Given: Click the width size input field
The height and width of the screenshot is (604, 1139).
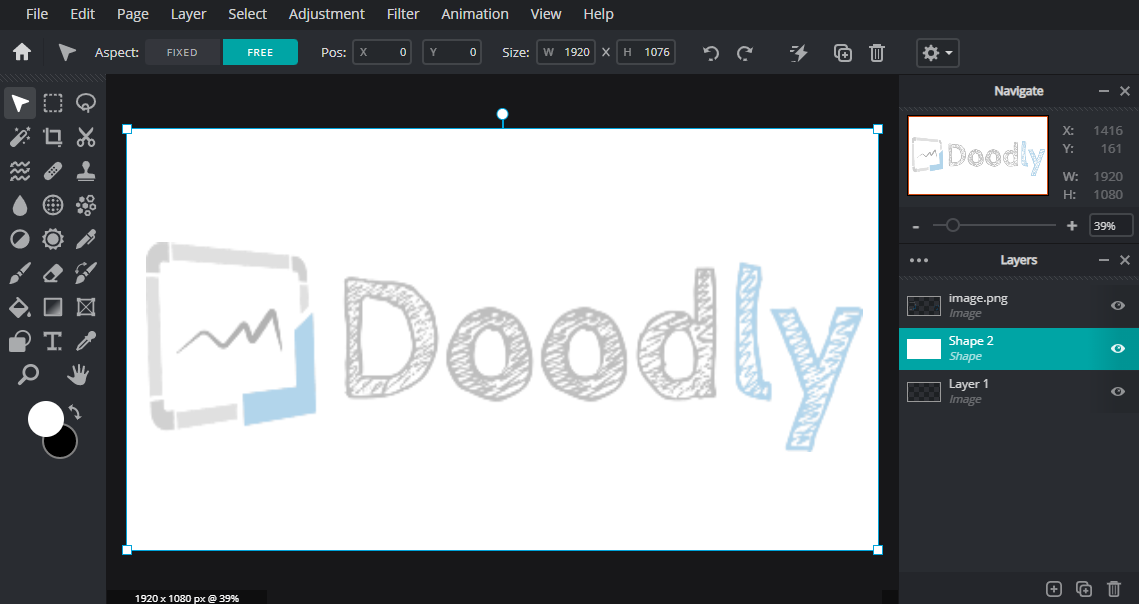Looking at the screenshot, I should [x=566, y=52].
